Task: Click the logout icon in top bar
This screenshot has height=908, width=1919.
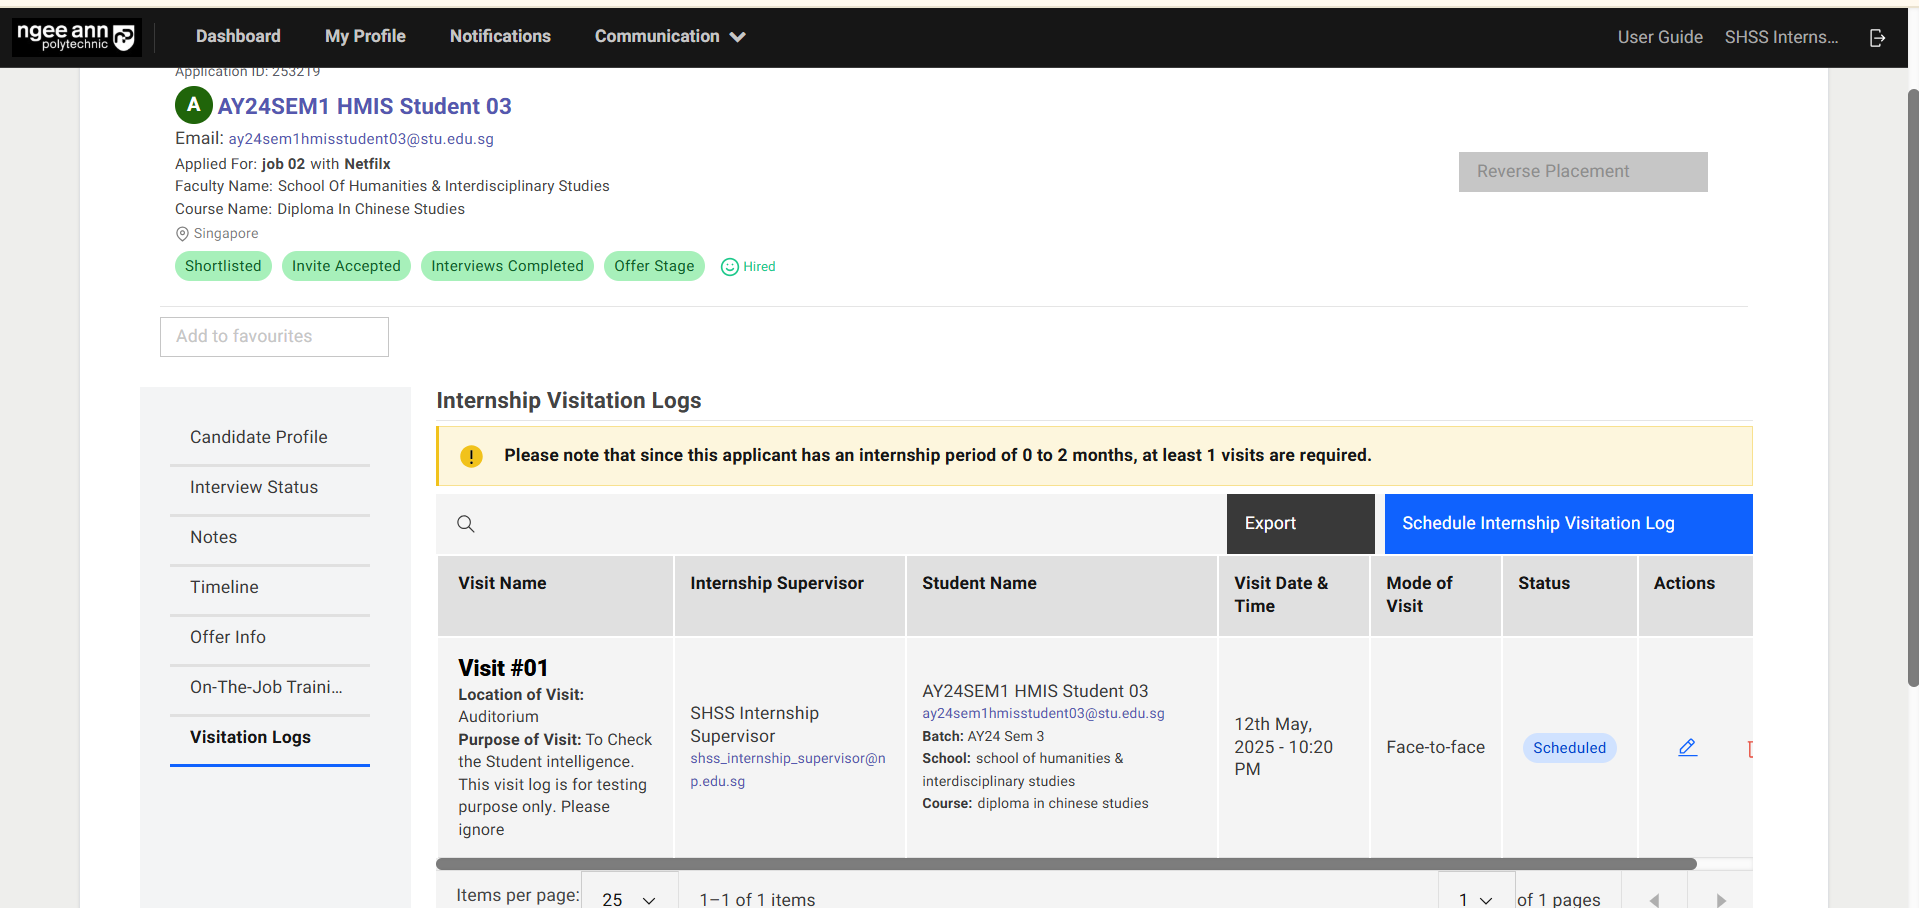Action: (x=1877, y=37)
